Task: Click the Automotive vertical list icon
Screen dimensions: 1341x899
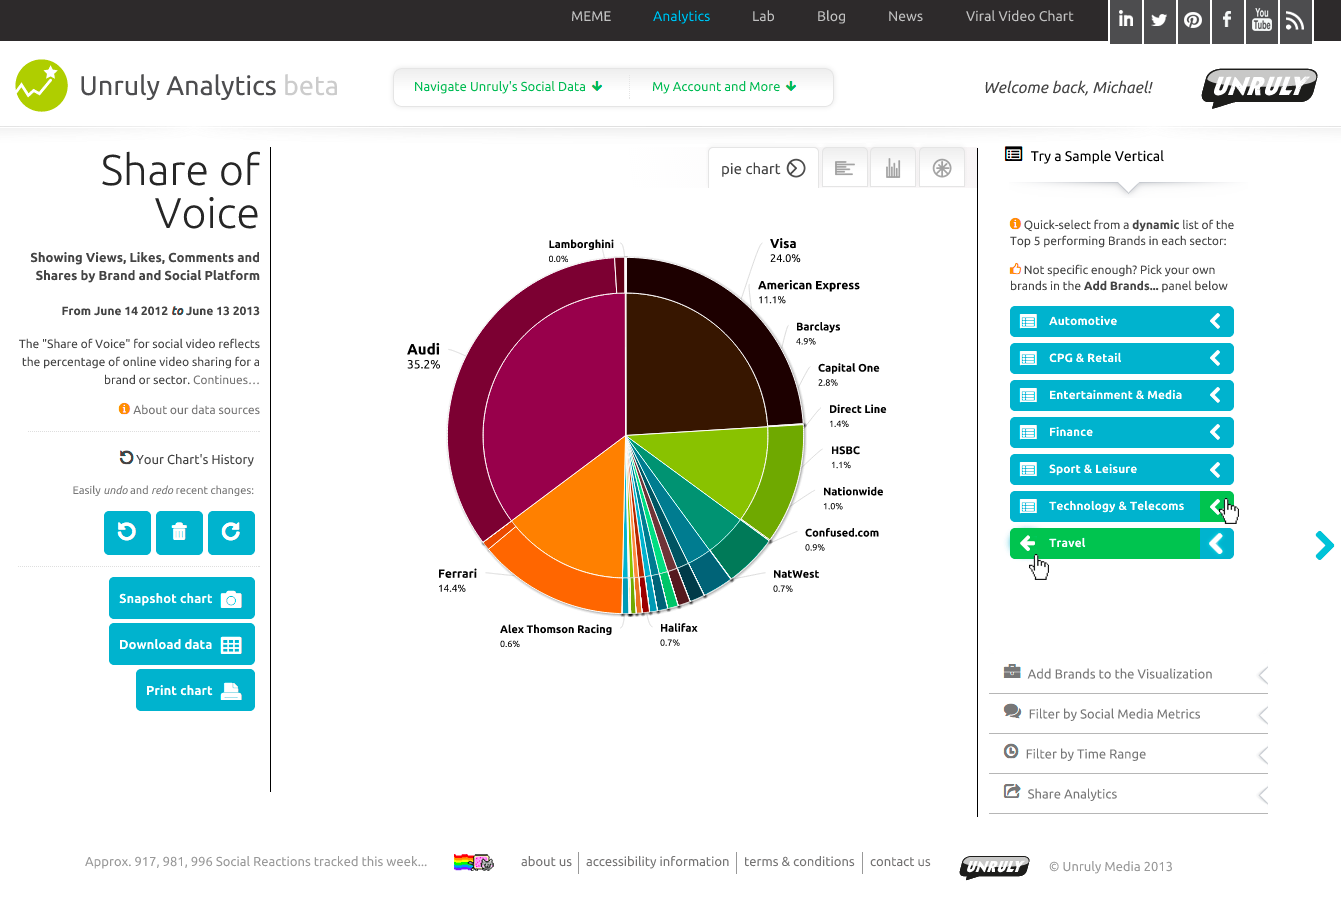Action: pos(1028,321)
